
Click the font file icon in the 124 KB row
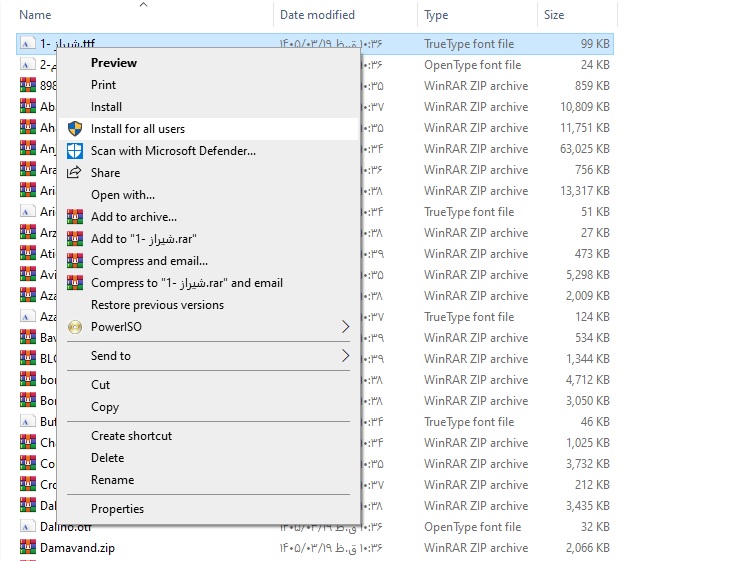click(x=28, y=317)
